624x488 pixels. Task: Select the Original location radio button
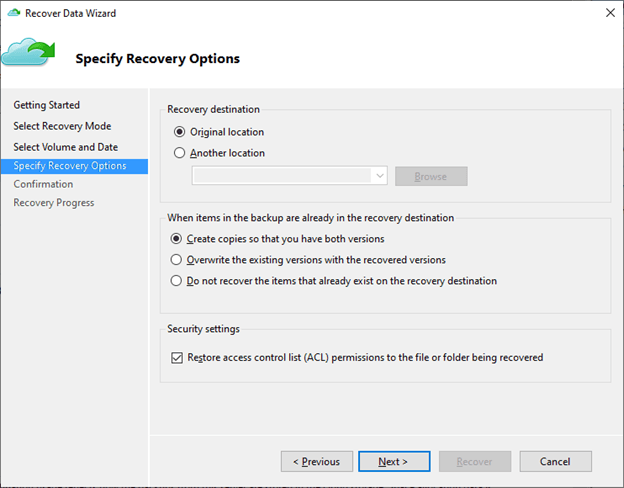click(x=180, y=131)
